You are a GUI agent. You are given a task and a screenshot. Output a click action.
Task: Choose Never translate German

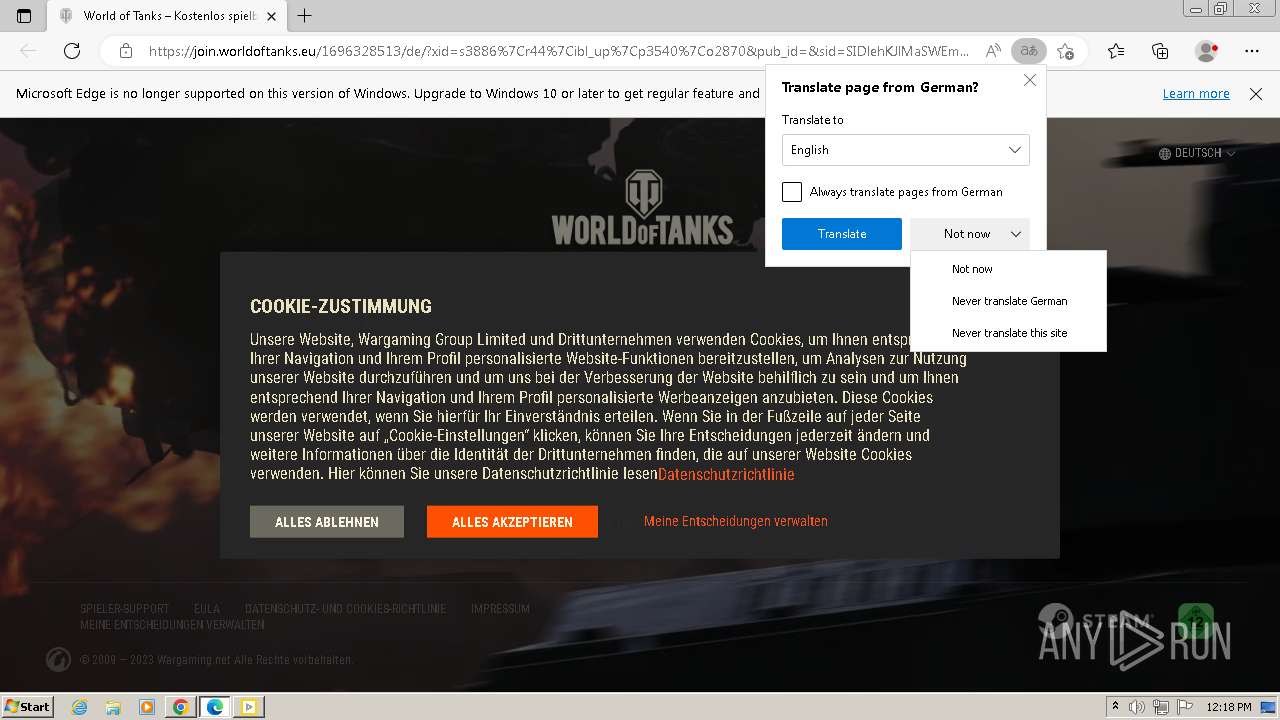click(x=1009, y=301)
